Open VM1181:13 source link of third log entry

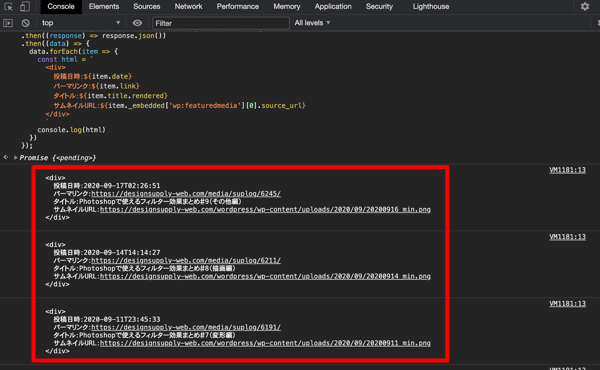[x=567, y=304]
